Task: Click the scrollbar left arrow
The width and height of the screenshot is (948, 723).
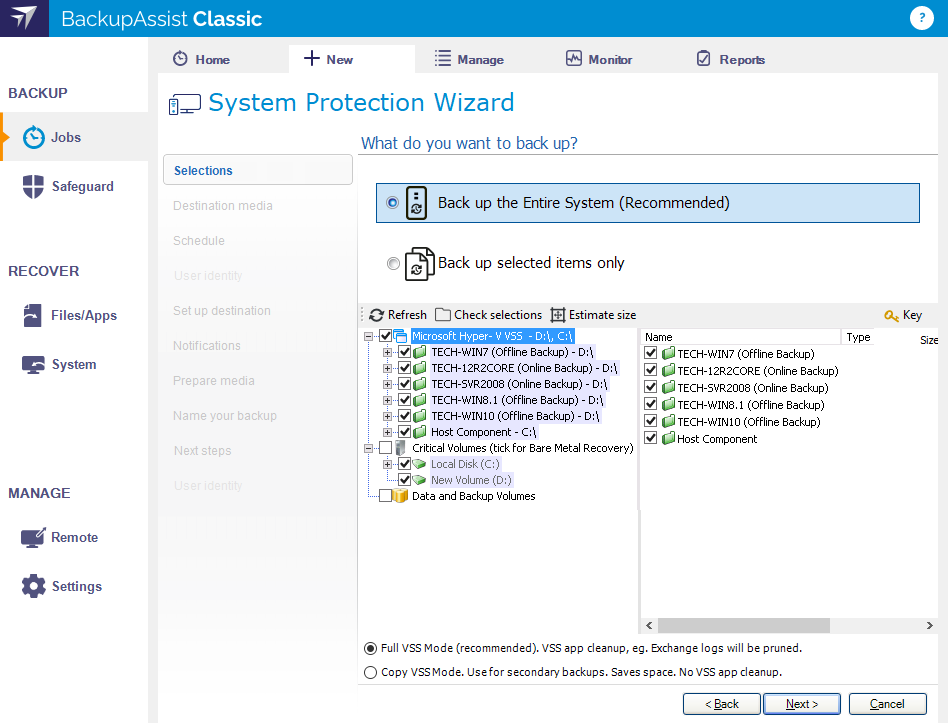Action: click(x=649, y=625)
